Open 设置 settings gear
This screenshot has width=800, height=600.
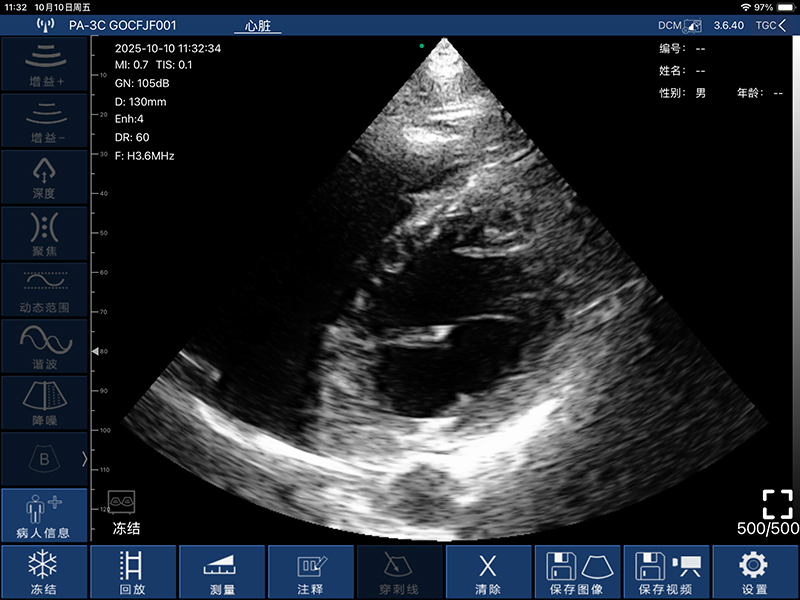tap(754, 572)
